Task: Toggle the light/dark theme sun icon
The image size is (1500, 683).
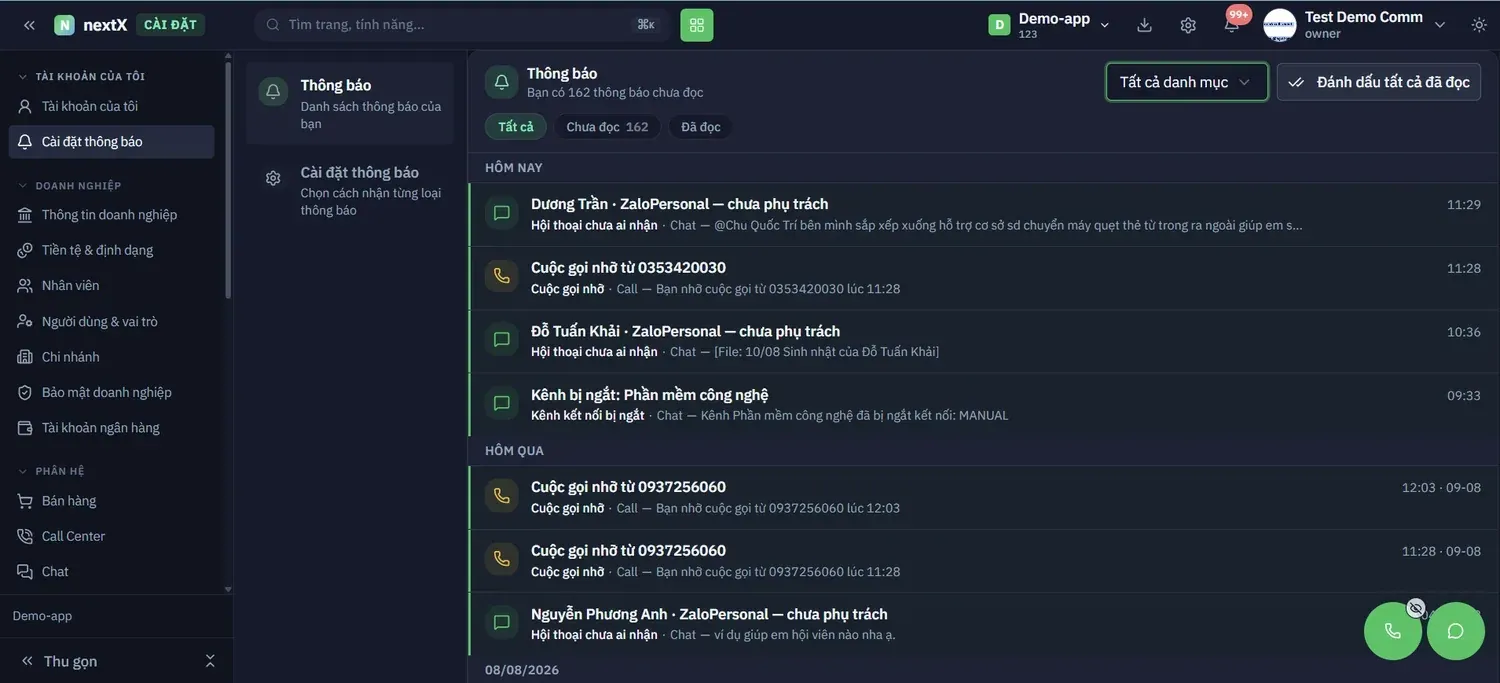Action: (x=1479, y=25)
